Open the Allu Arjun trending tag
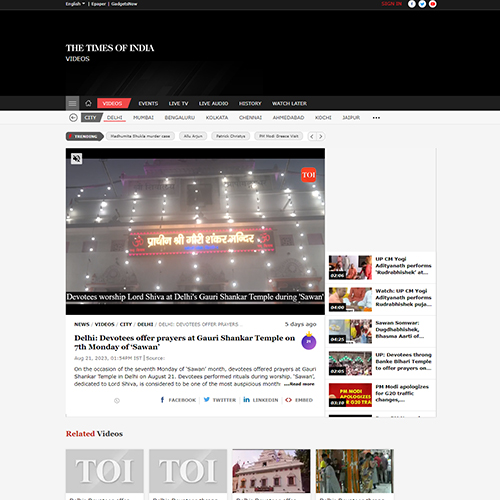 (193, 136)
